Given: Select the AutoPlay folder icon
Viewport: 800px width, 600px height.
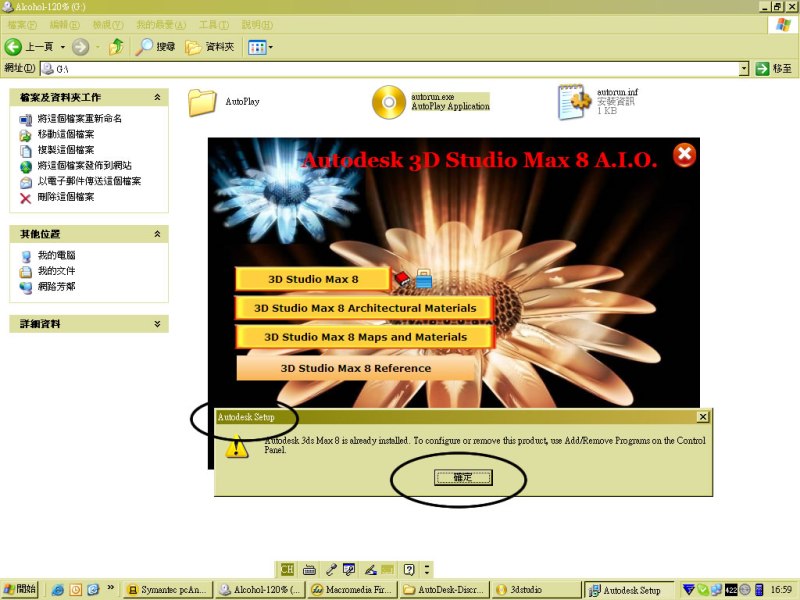Looking at the screenshot, I should 202,103.
